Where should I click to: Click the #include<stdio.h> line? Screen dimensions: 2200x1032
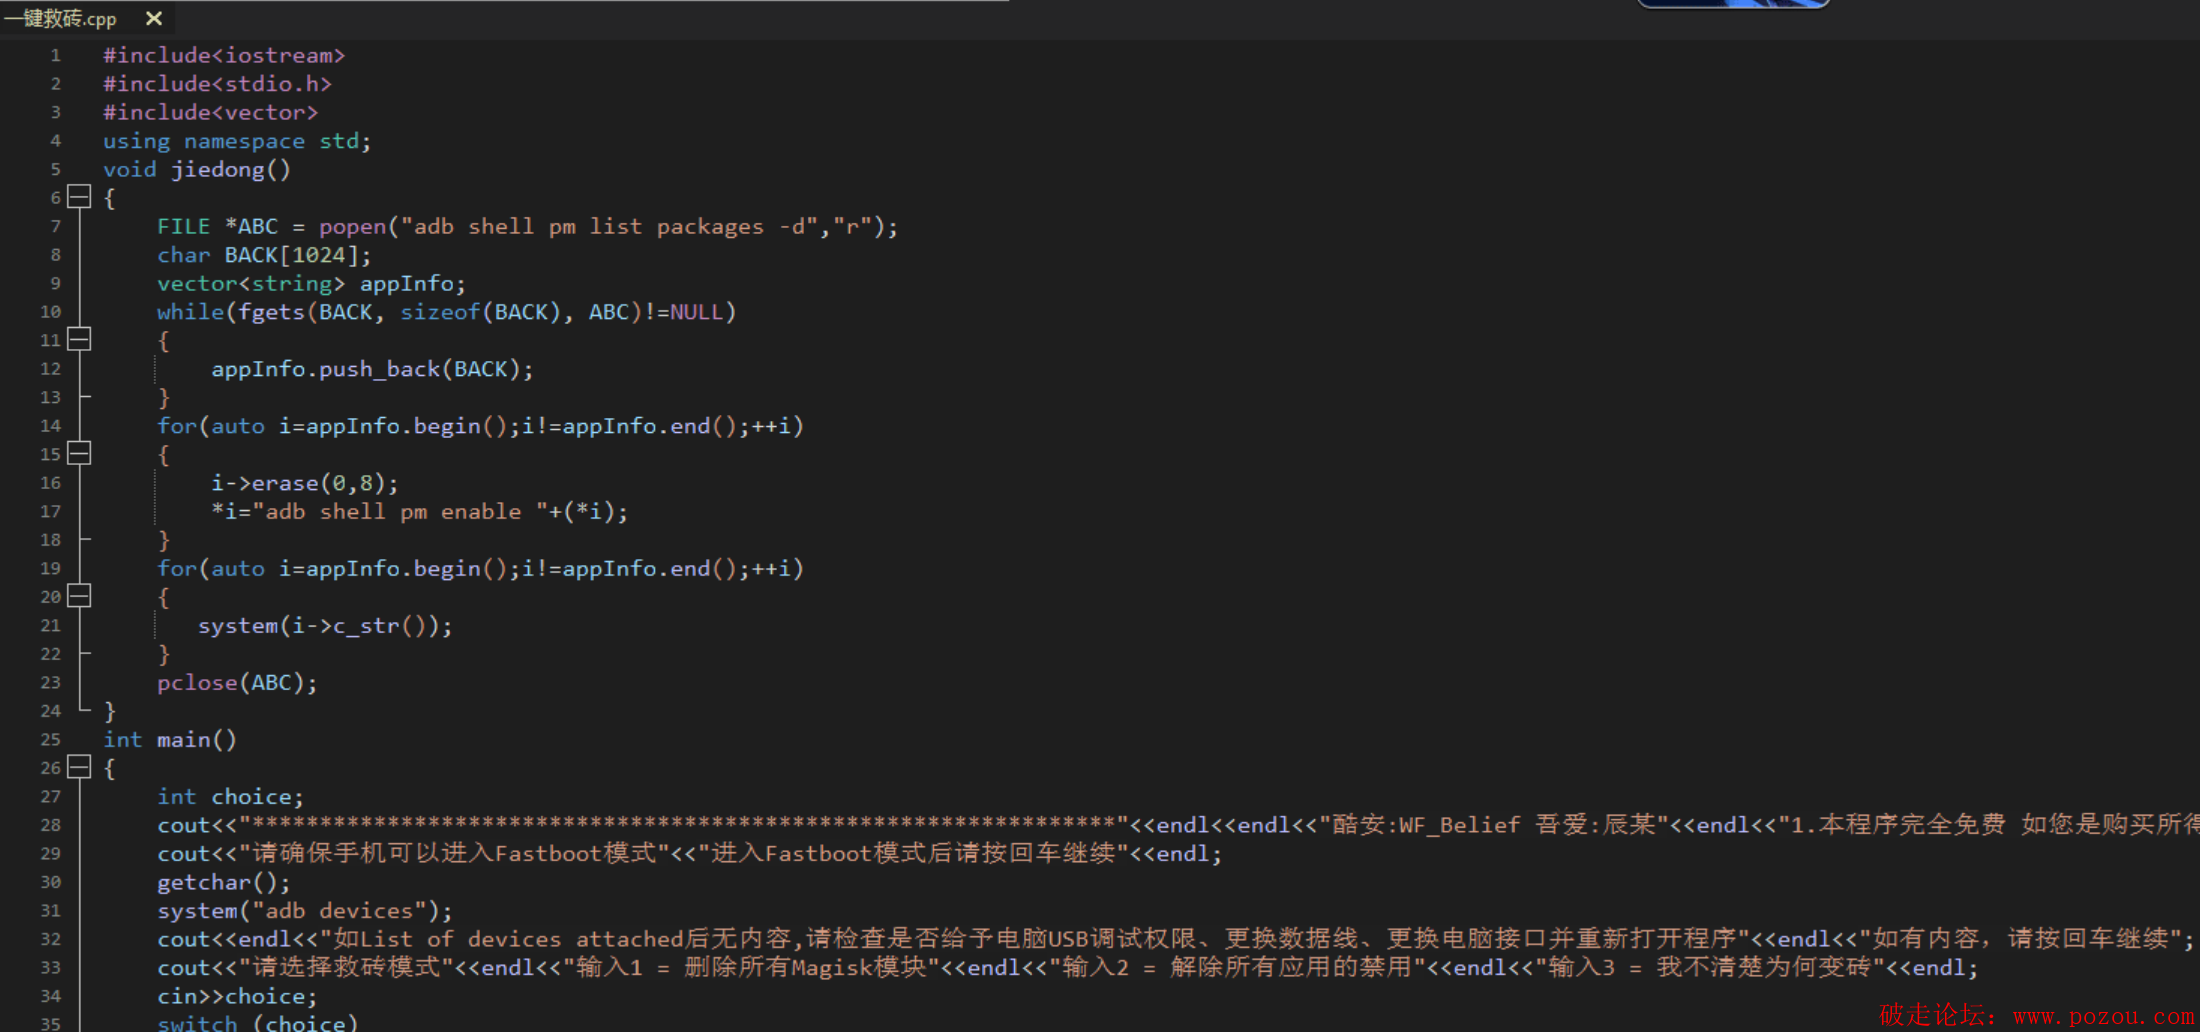click(217, 84)
